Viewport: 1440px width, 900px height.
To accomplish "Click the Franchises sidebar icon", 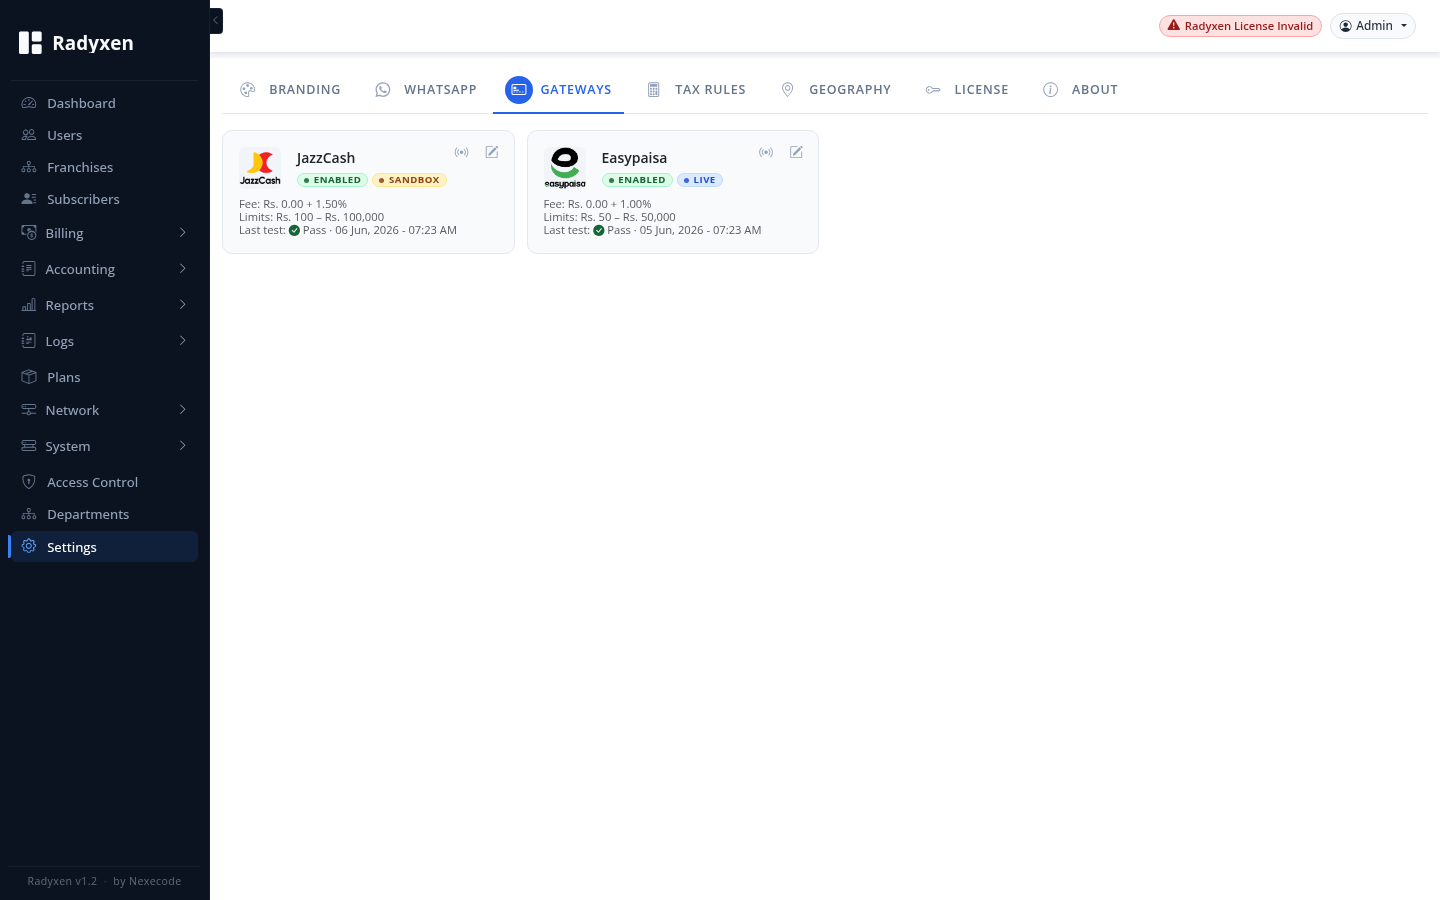I will [x=29, y=167].
